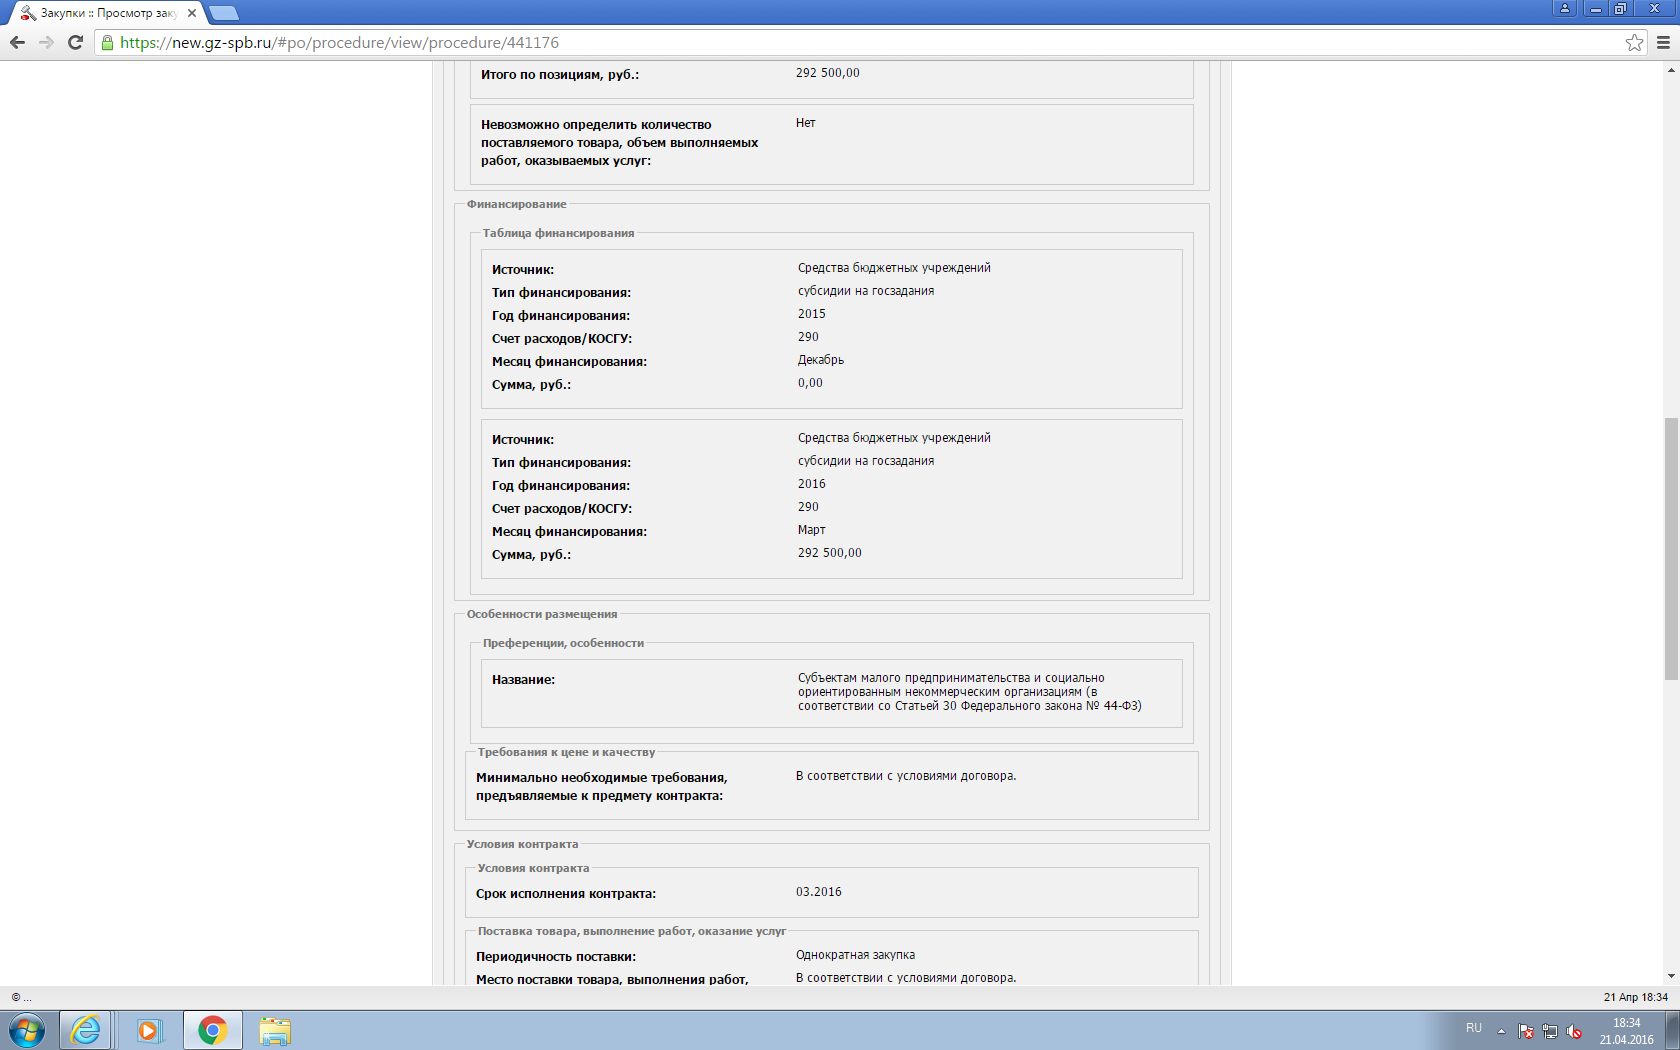Switch to Chrome in the taskbar
1680x1050 pixels.
tap(212, 1030)
